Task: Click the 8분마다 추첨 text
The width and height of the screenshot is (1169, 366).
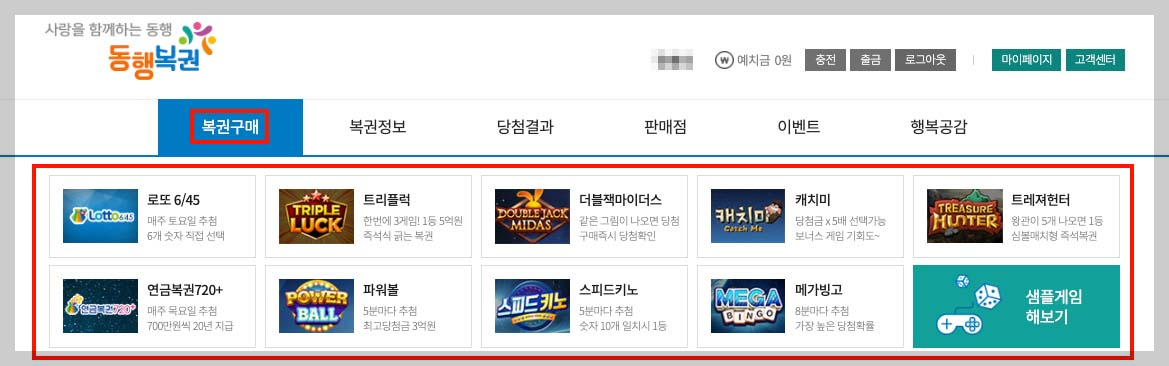Action: click(x=822, y=311)
